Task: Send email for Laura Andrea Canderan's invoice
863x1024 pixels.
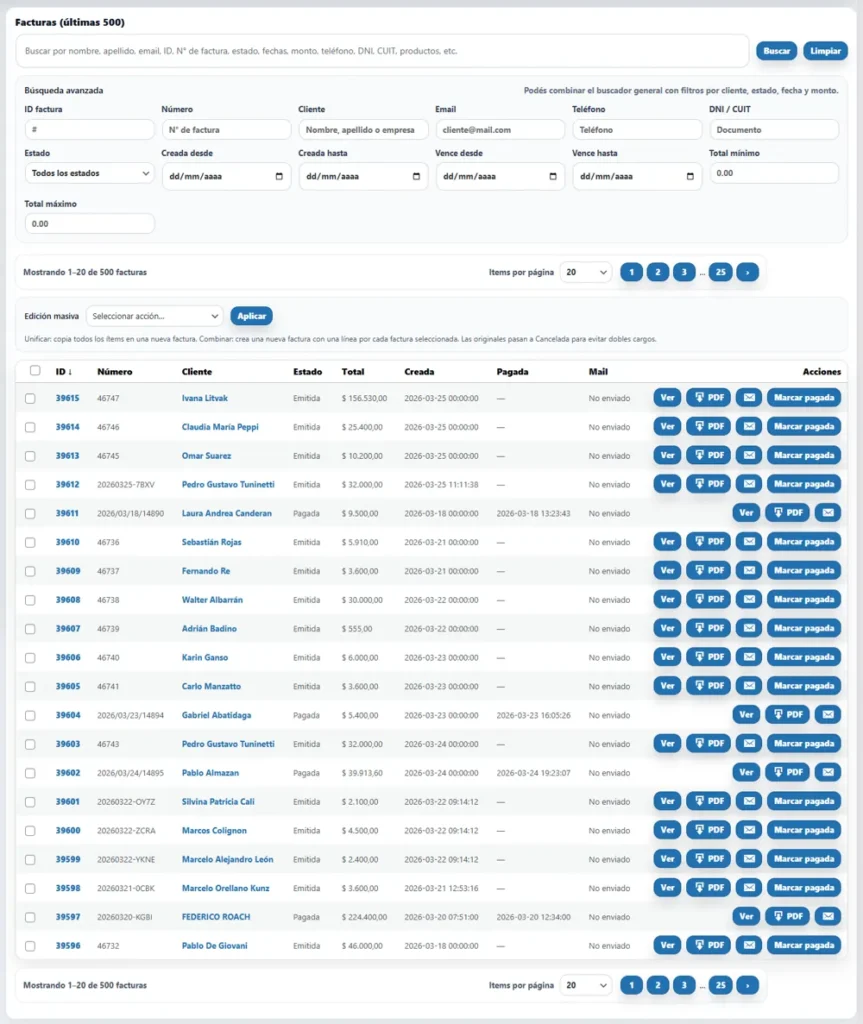Action: point(827,513)
